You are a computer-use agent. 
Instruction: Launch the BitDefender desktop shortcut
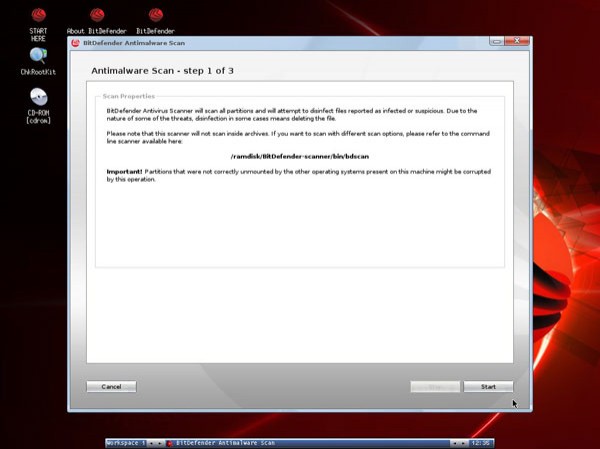[x=155, y=22]
